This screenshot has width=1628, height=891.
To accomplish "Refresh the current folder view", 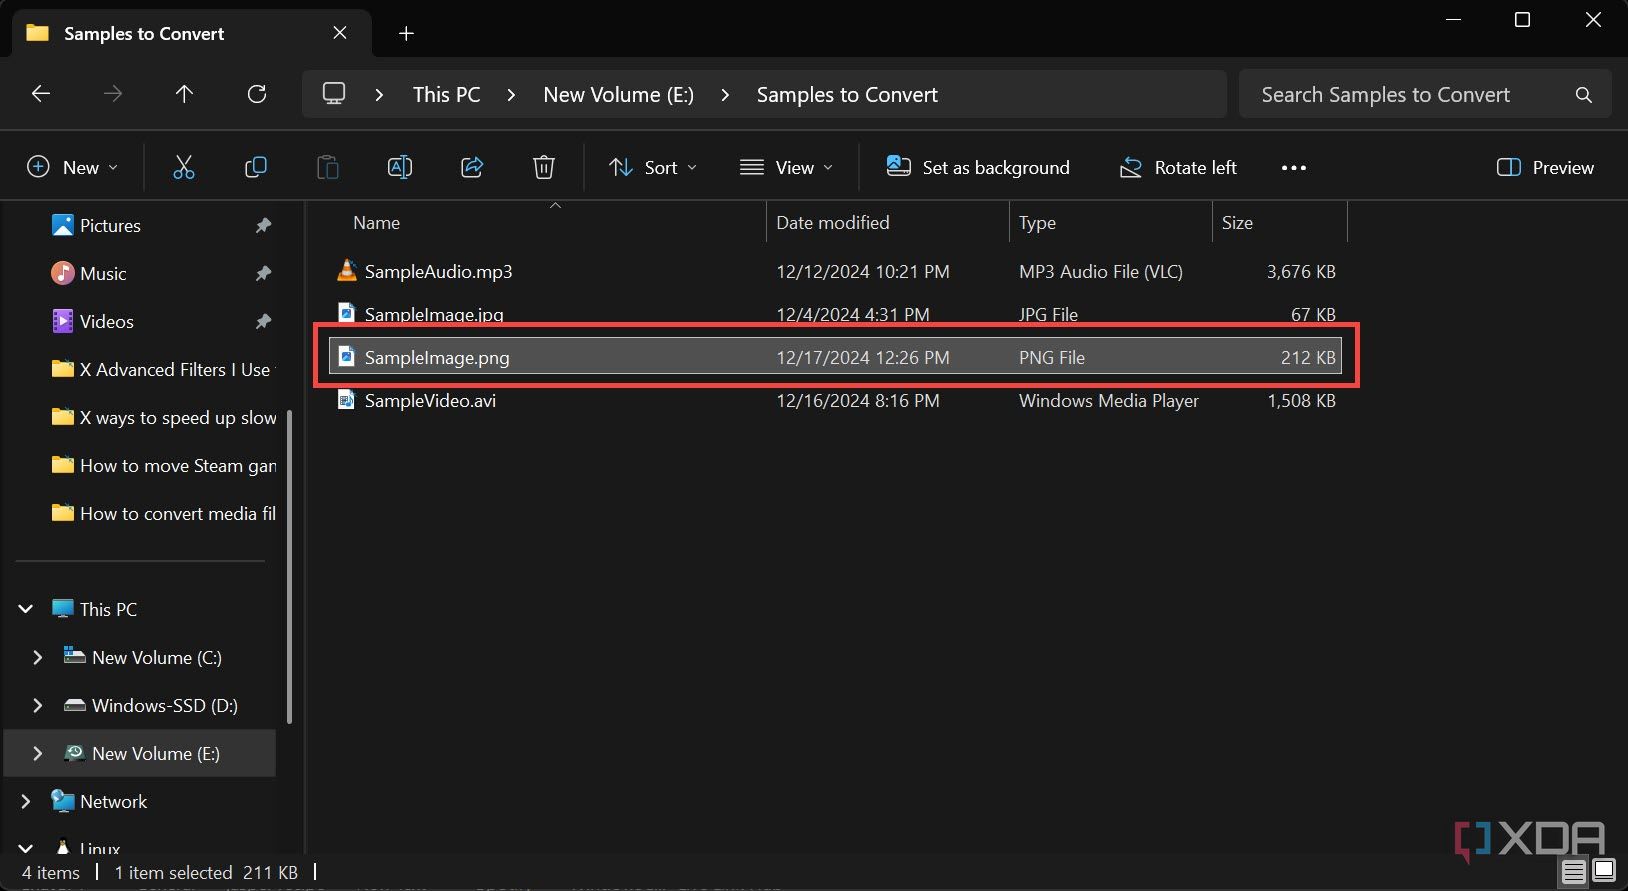I will click(257, 94).
